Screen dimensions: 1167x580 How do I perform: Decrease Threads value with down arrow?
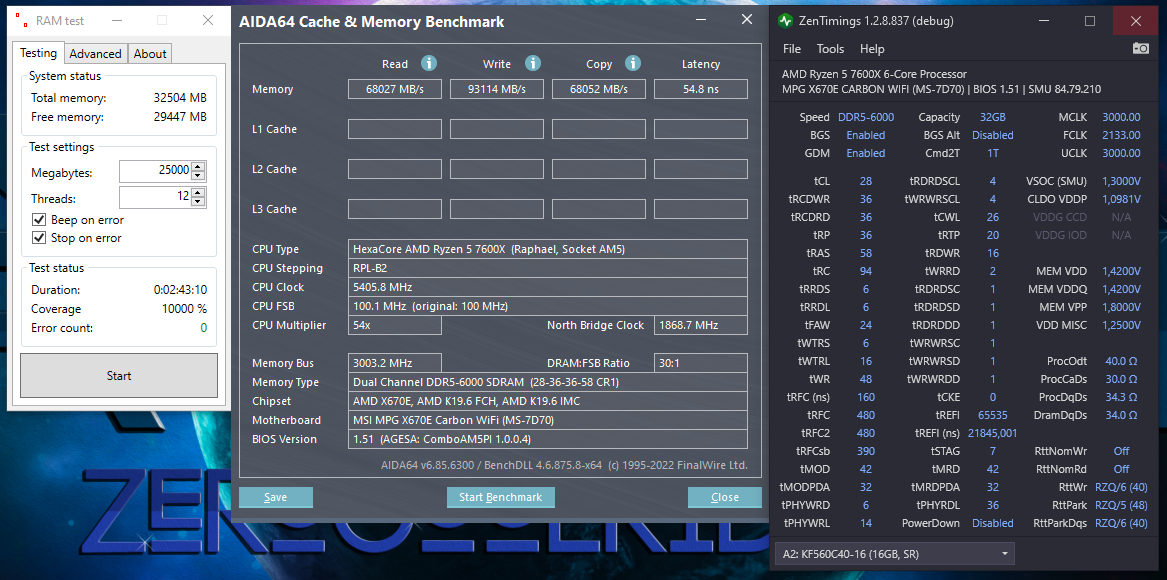click(197, 203)
